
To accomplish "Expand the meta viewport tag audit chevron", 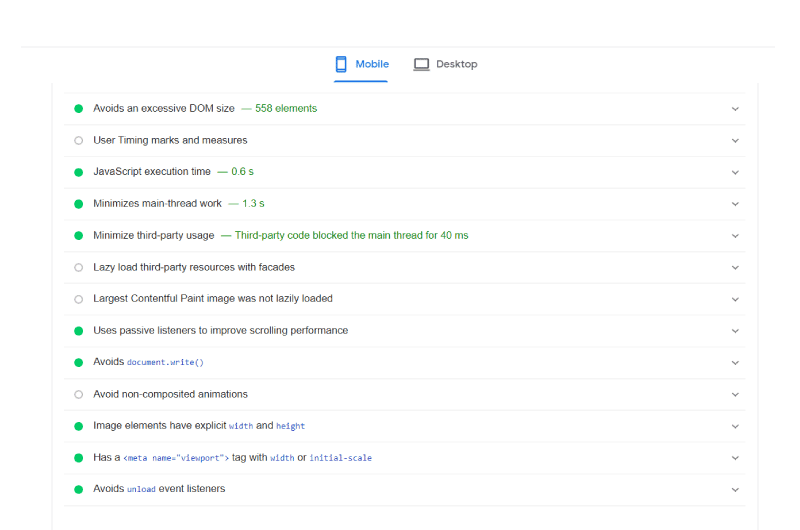I will [x=735, y=458].
